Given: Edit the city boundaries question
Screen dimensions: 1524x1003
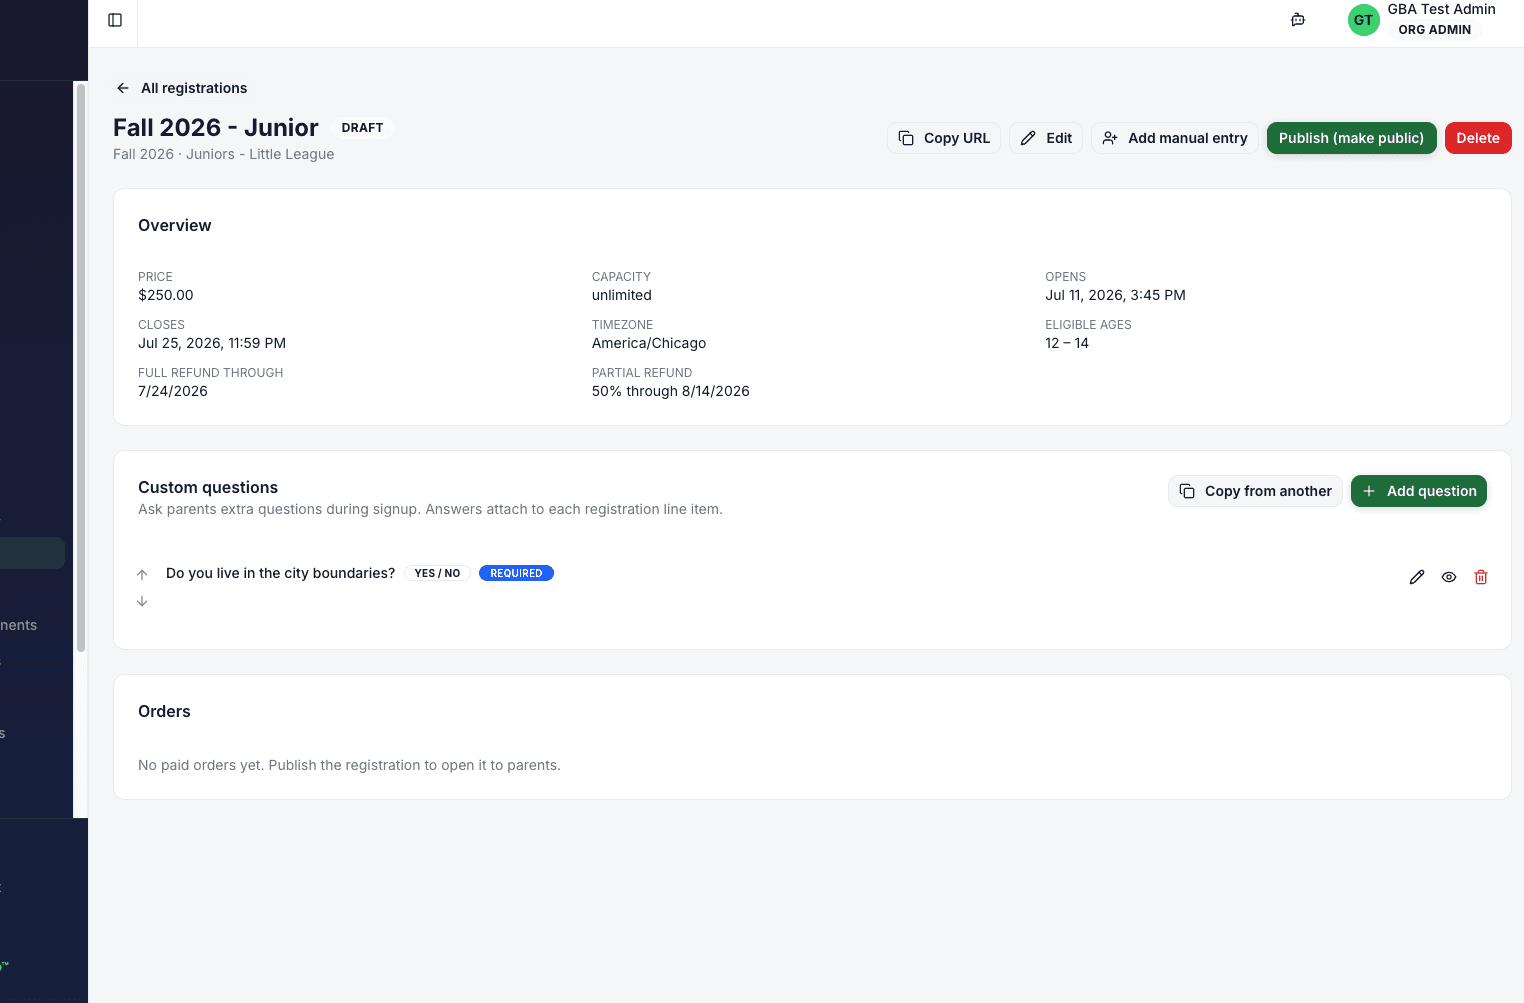Looking at the screenshot, I should coord(1417,577).
